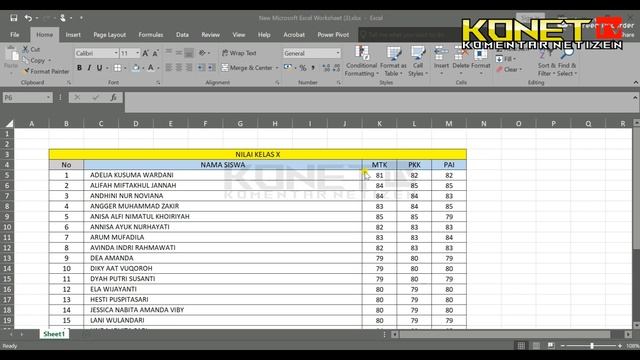Select the Sheet1 tab

pyautogui.click(x=54, y=334)
